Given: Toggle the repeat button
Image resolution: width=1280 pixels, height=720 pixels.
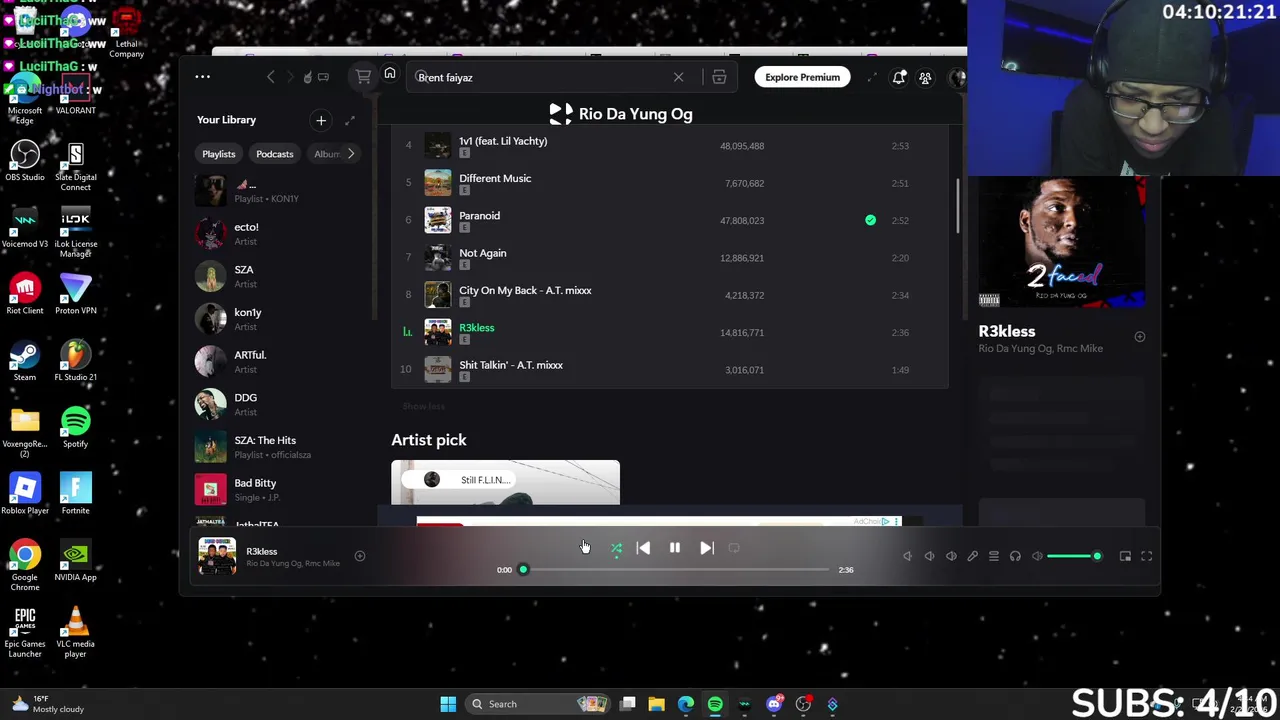Looking at the screenshot, I should coord(734,548).
